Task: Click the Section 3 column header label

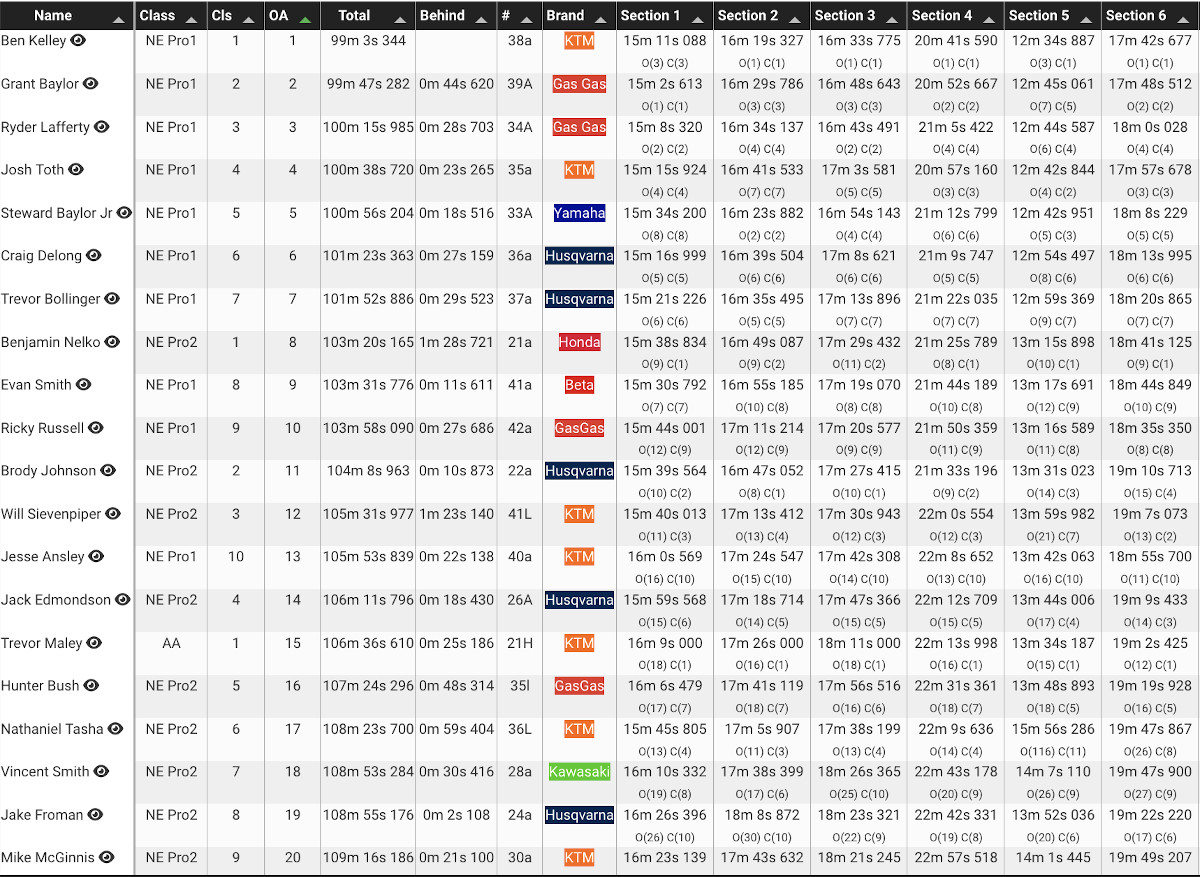Action: point(845,15)
